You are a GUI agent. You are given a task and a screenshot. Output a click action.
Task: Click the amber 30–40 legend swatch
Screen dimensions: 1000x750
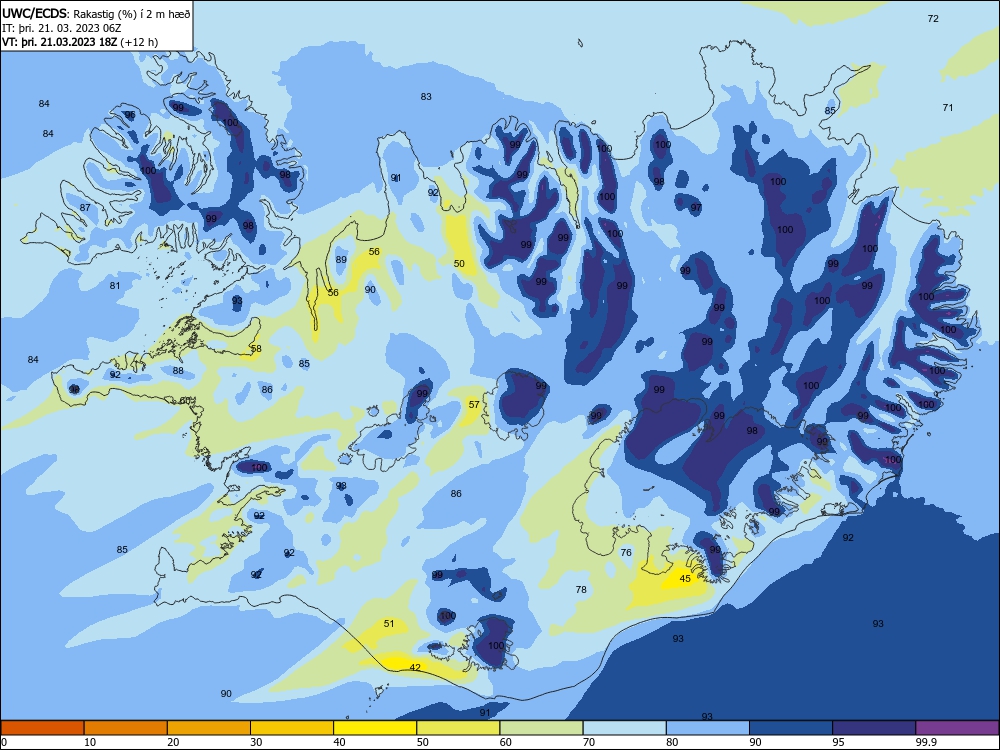click(x=292, y=728)
